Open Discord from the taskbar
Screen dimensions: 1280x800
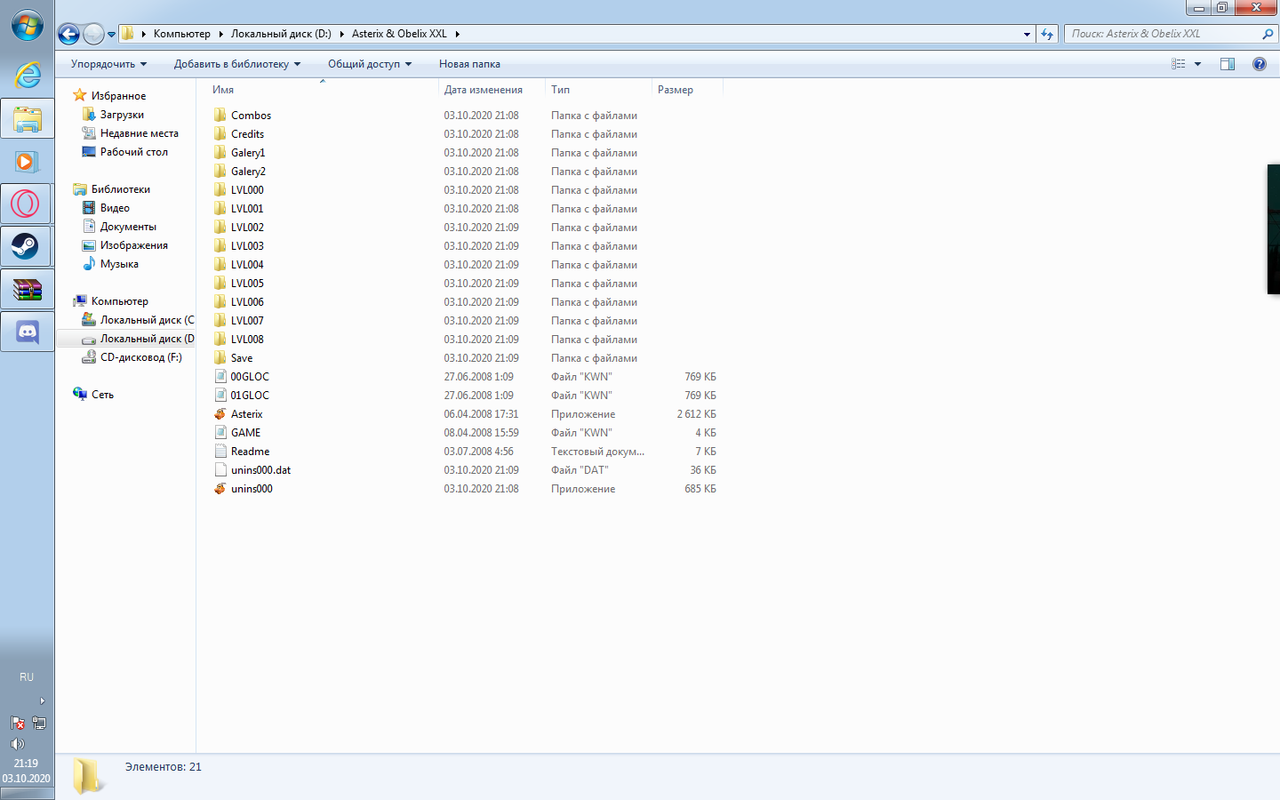[27, 331]
